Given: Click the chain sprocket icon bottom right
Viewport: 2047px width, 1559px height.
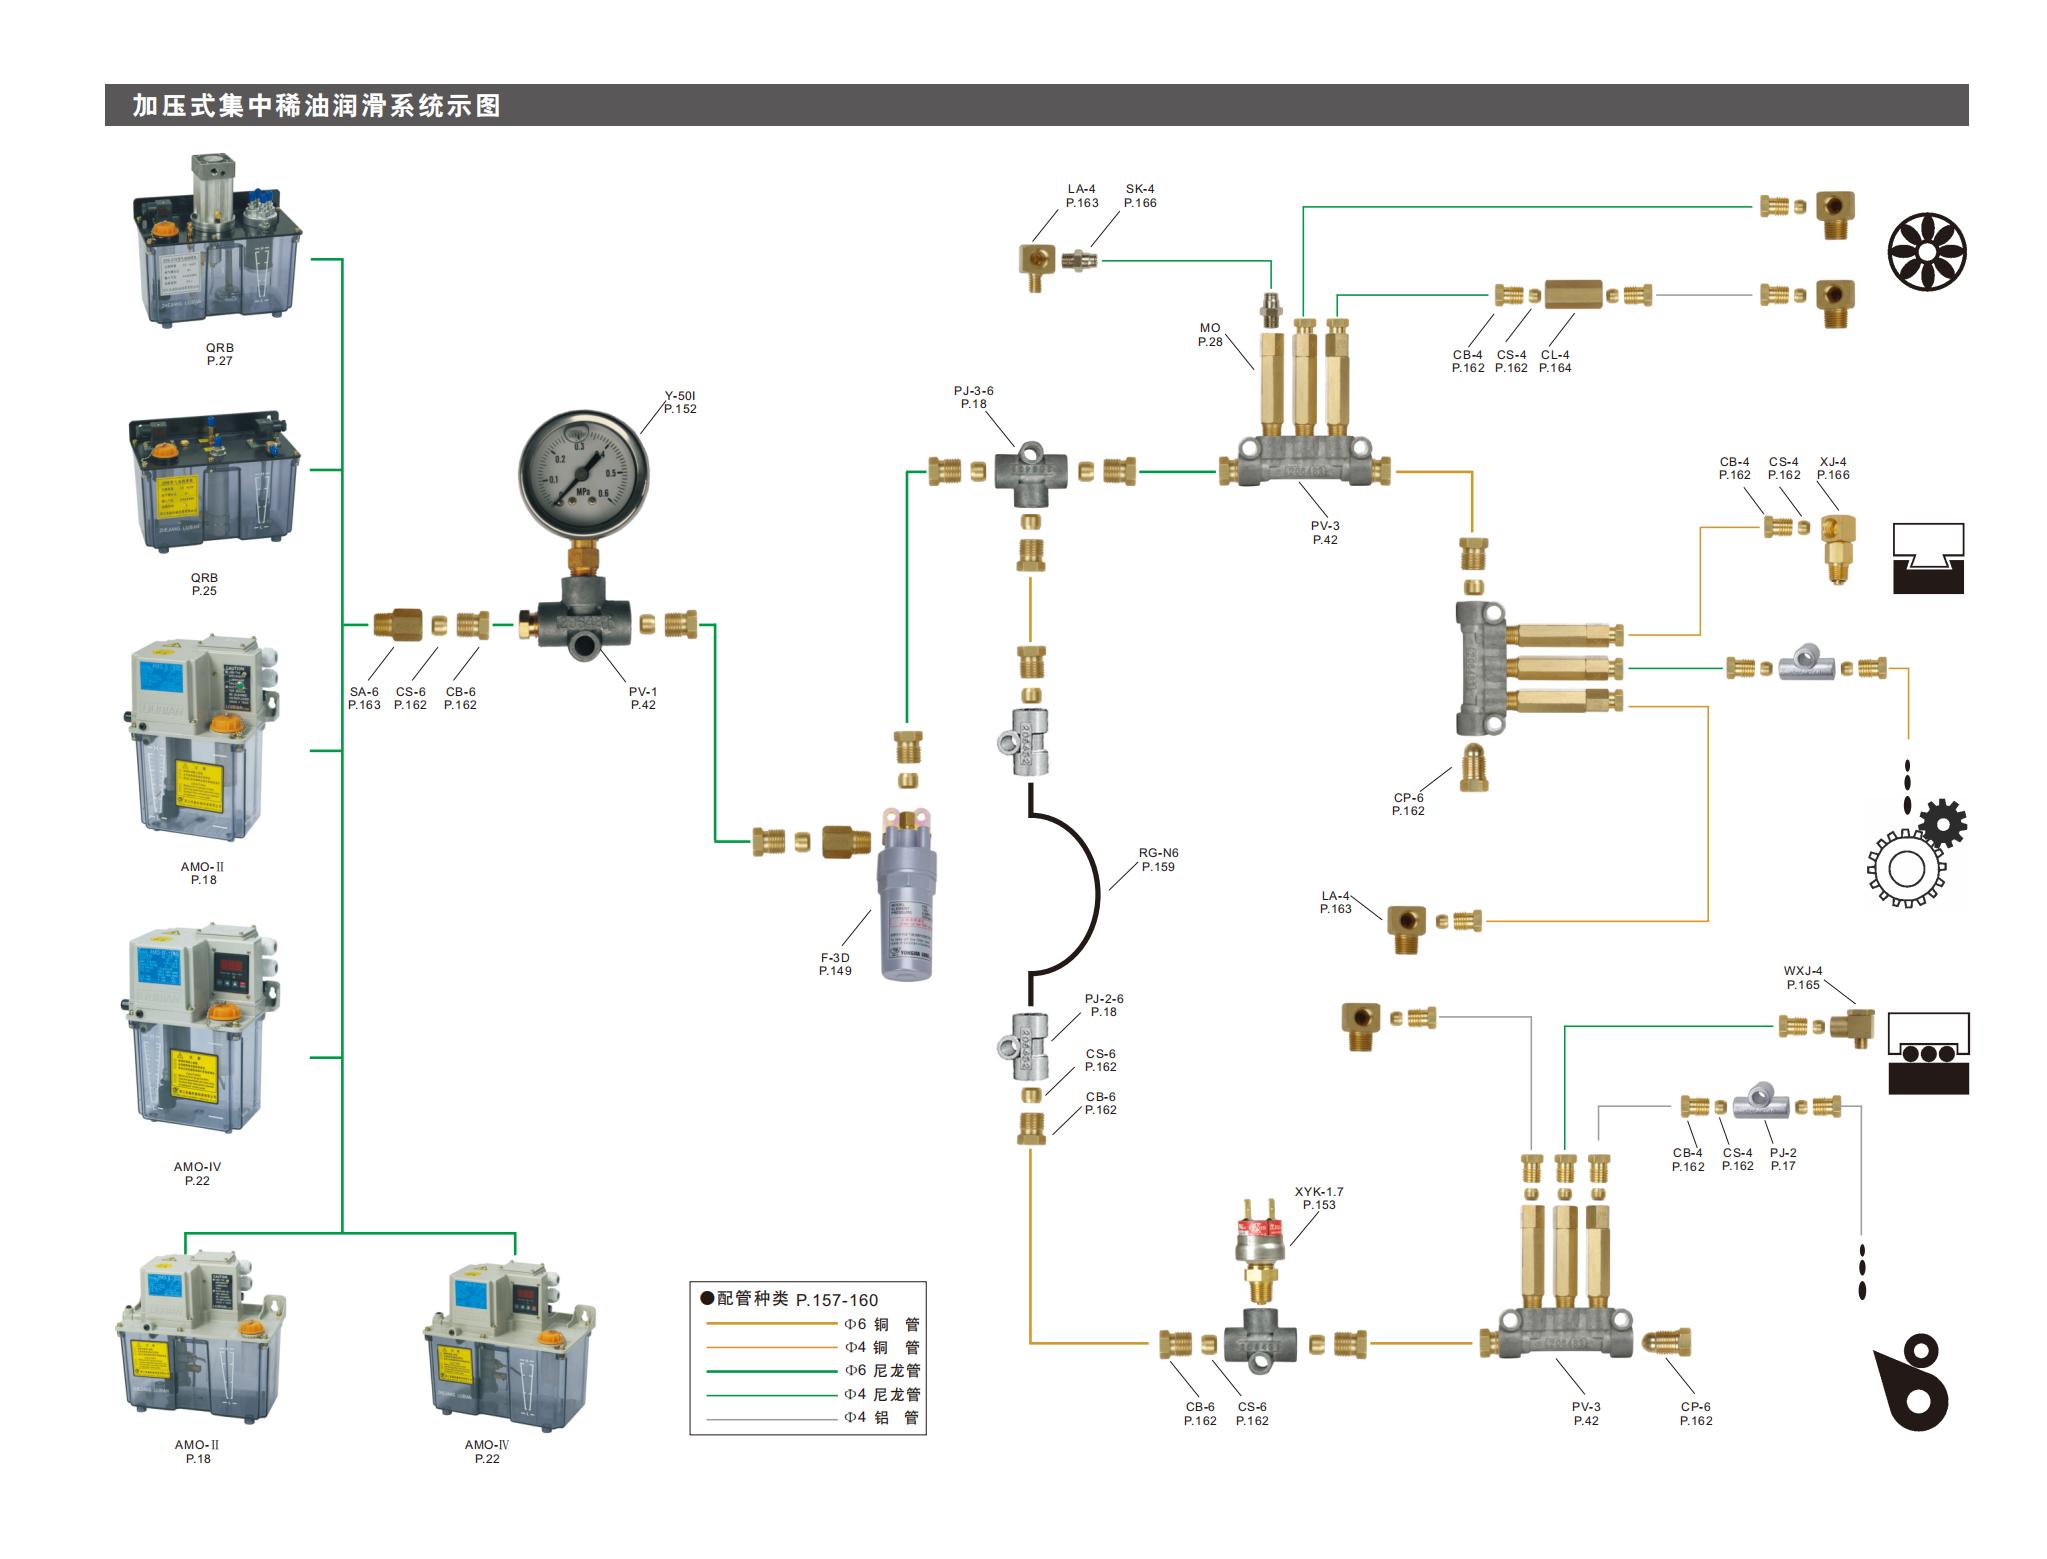Looking at the screenshot, I should (x=1912, y=1383).
